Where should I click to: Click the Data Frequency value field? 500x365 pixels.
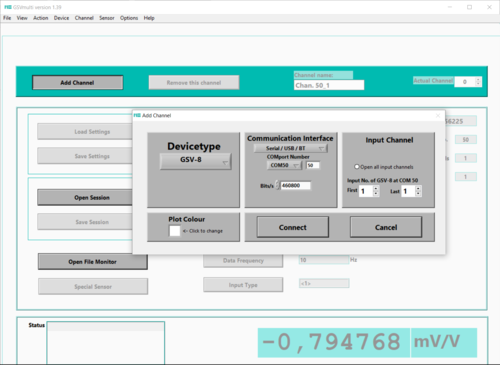(324, 260)
